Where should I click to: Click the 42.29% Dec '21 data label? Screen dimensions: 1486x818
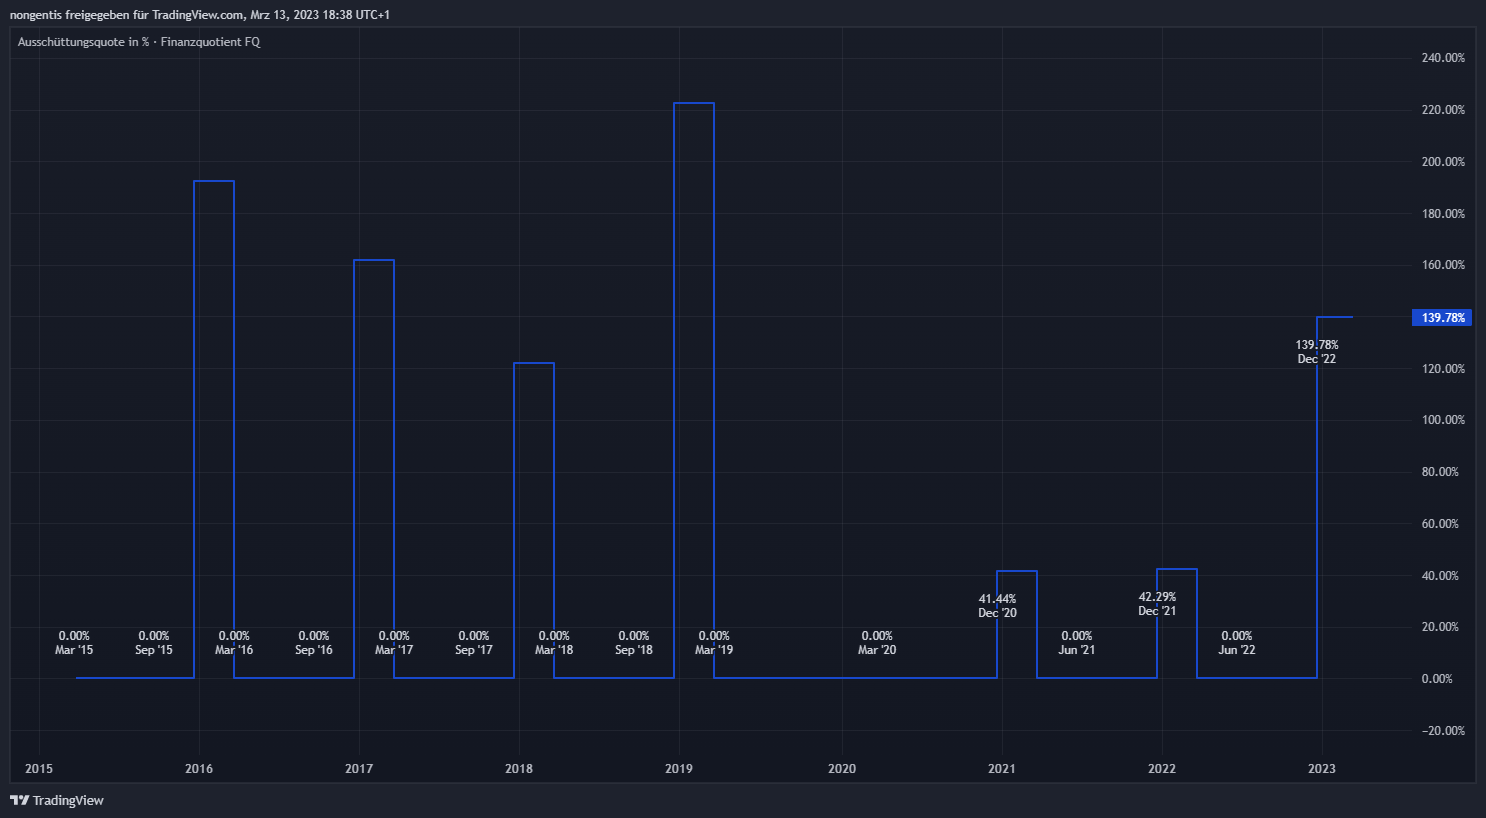pos(1157,604)
